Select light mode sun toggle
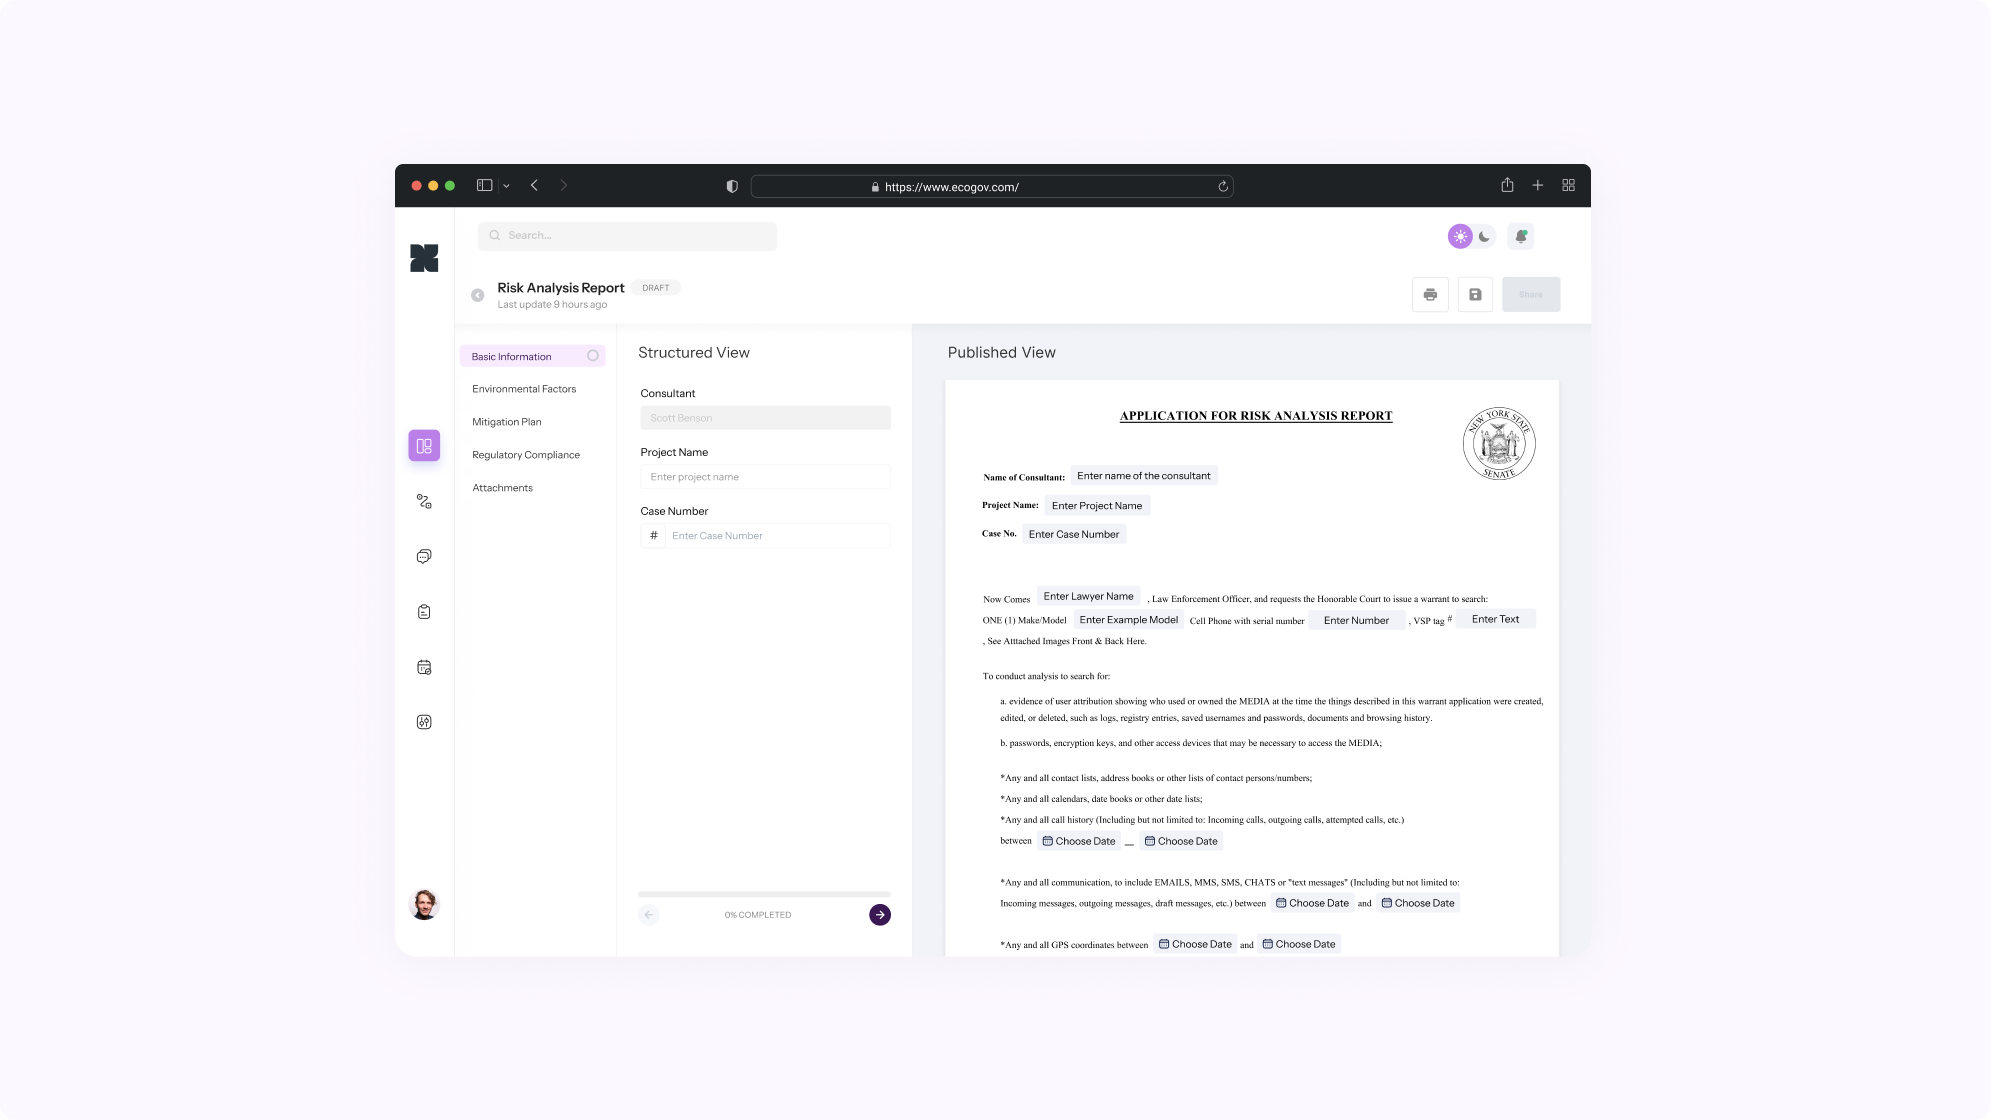Viewport: 1991px width, 1120px height. [x=1460, y=237]
